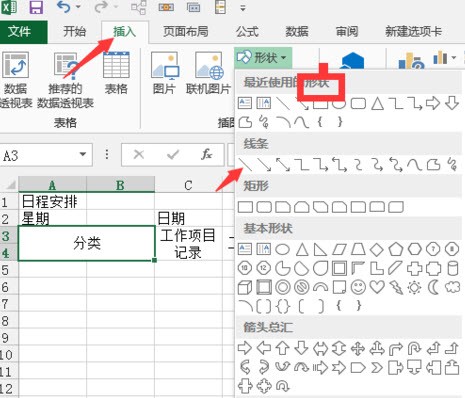Select the cell containing 日期

pyautogui.click(x=188, y=218)
